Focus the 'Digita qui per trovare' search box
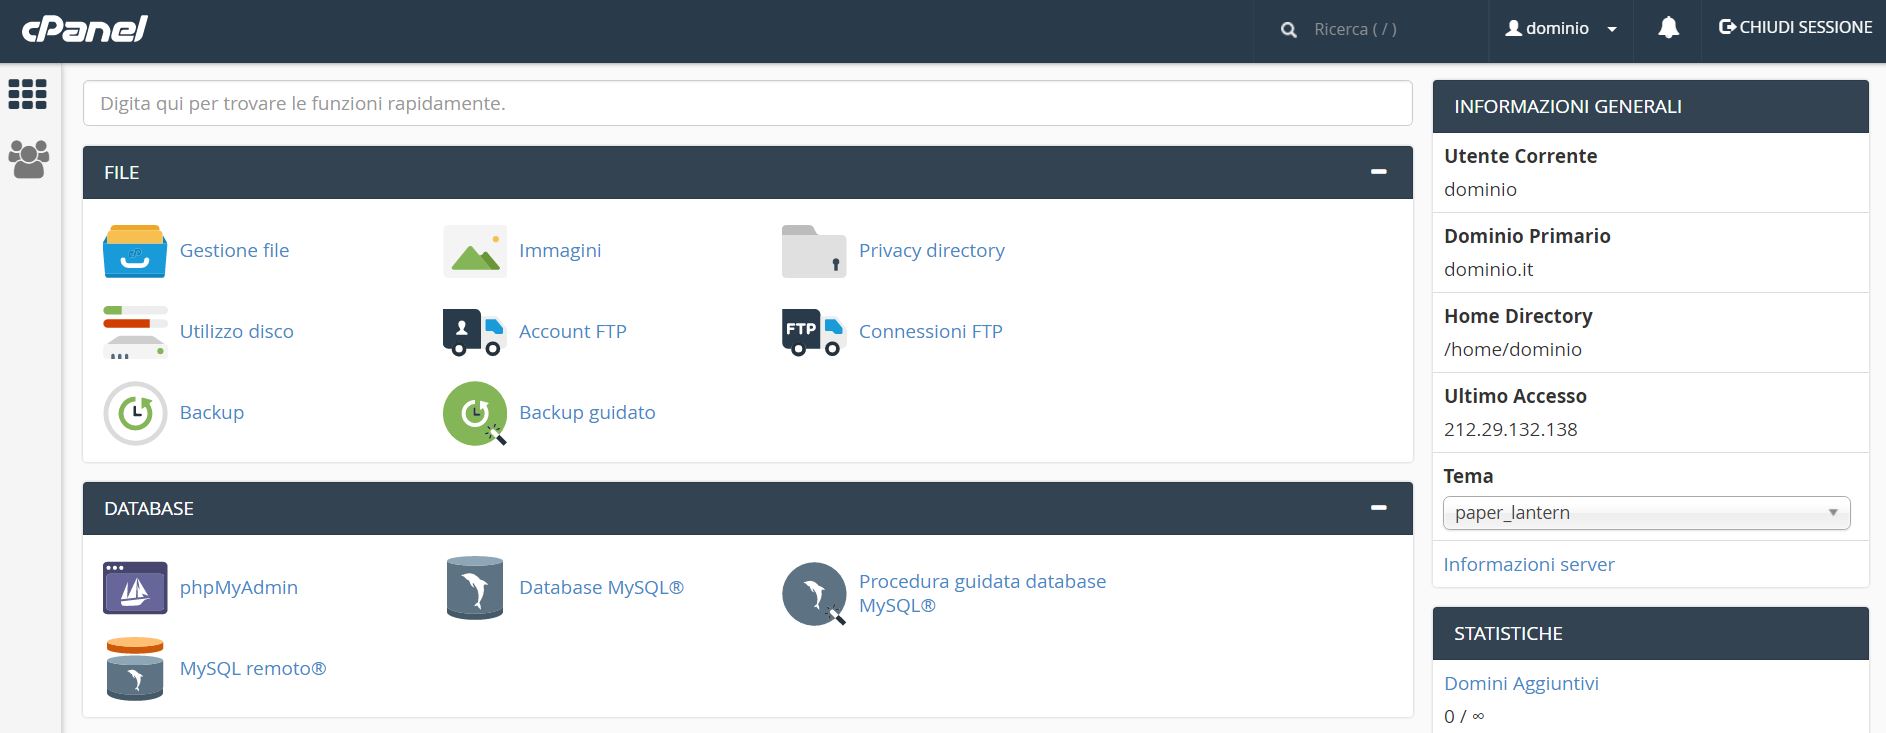 coord(748,104)
